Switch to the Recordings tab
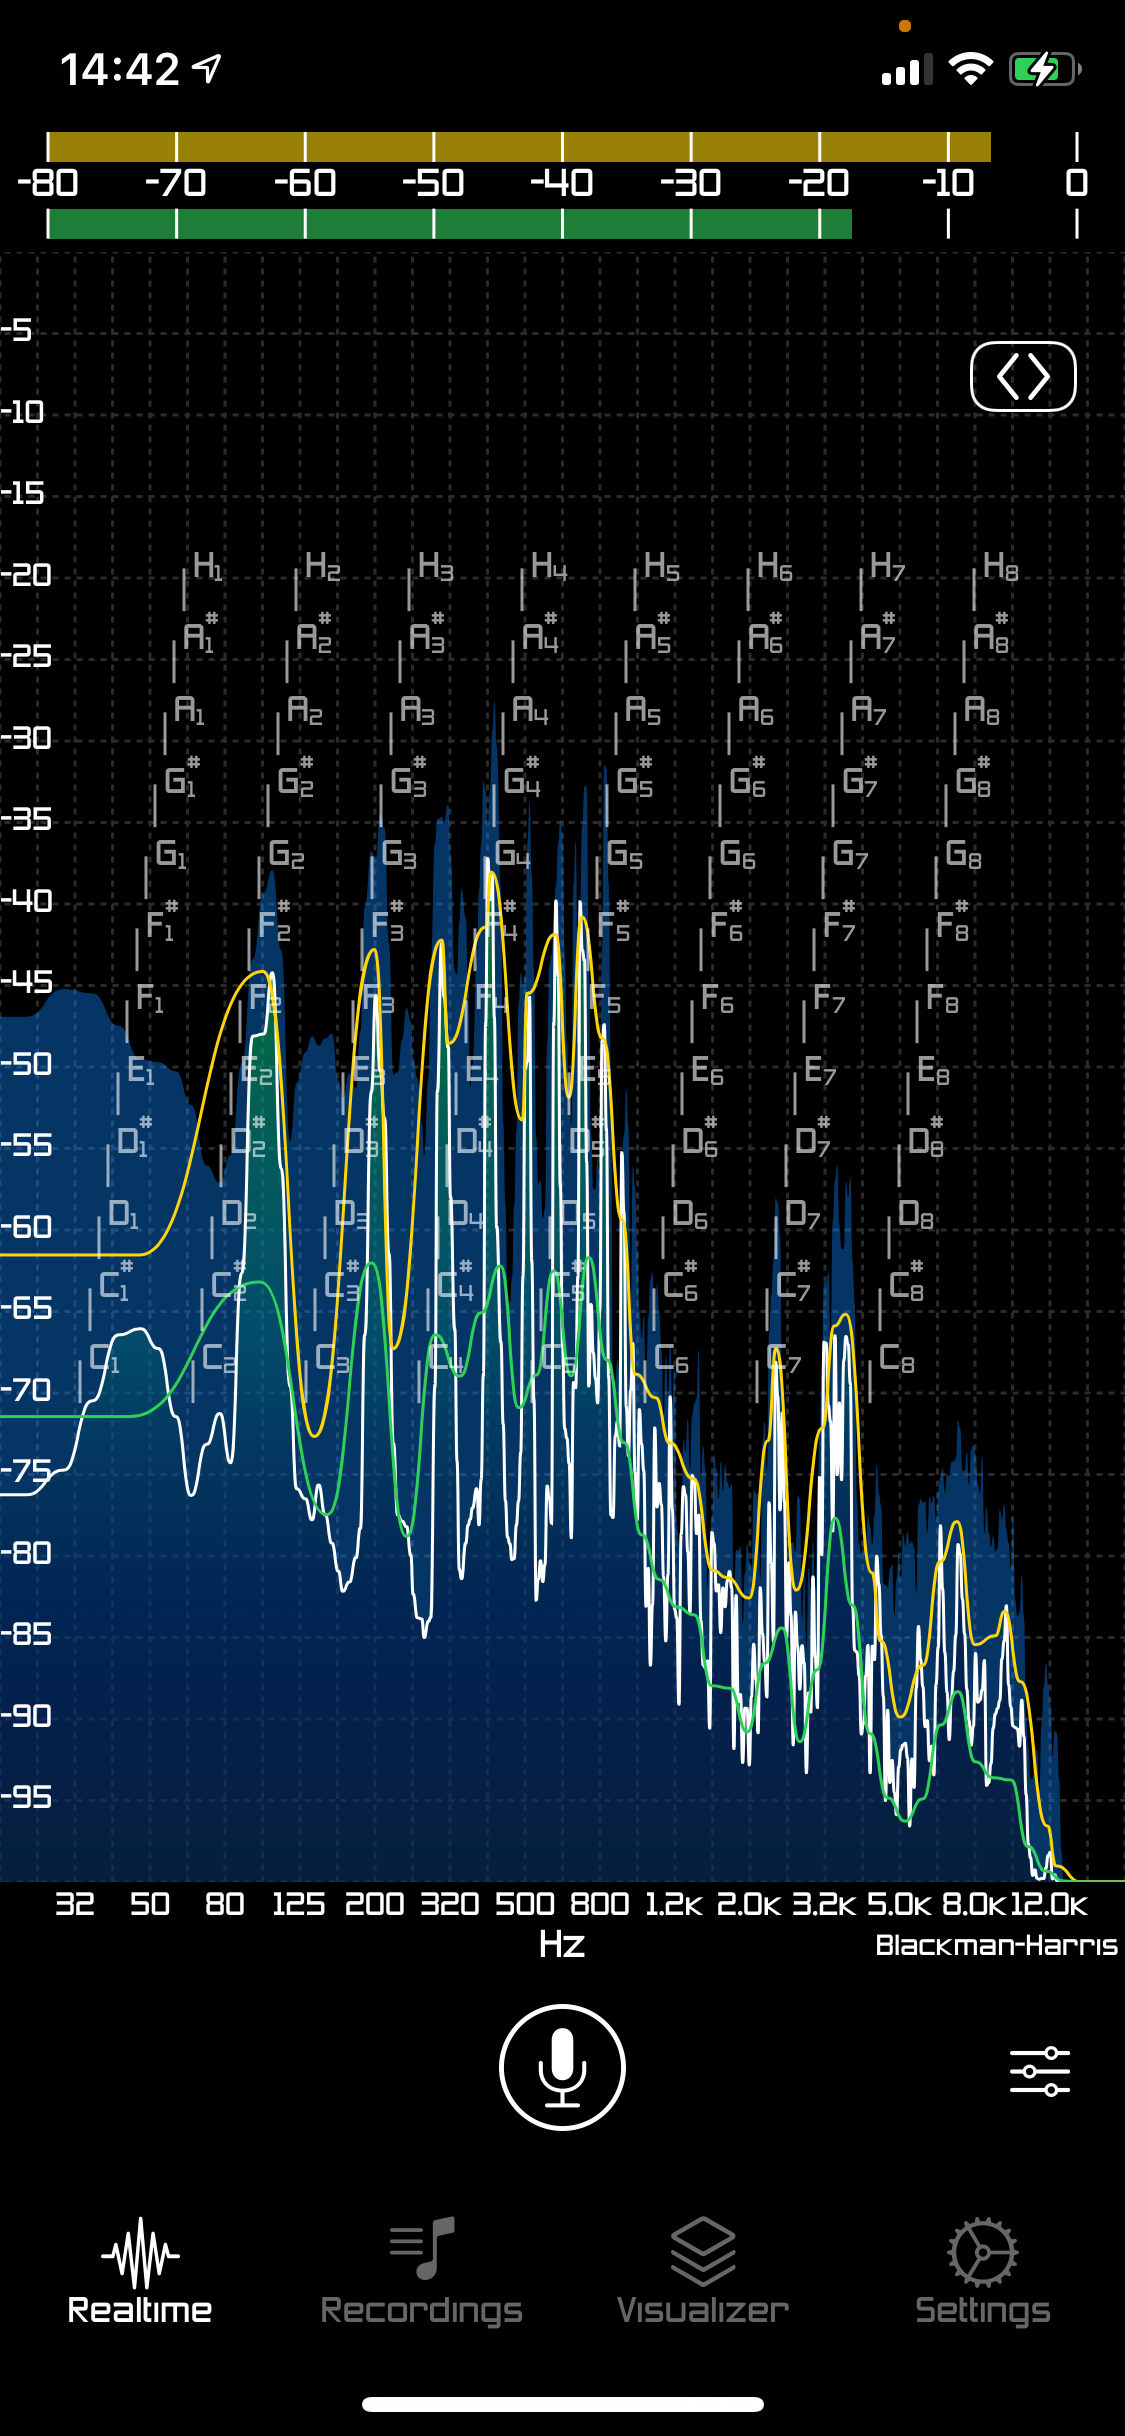 421,2270
